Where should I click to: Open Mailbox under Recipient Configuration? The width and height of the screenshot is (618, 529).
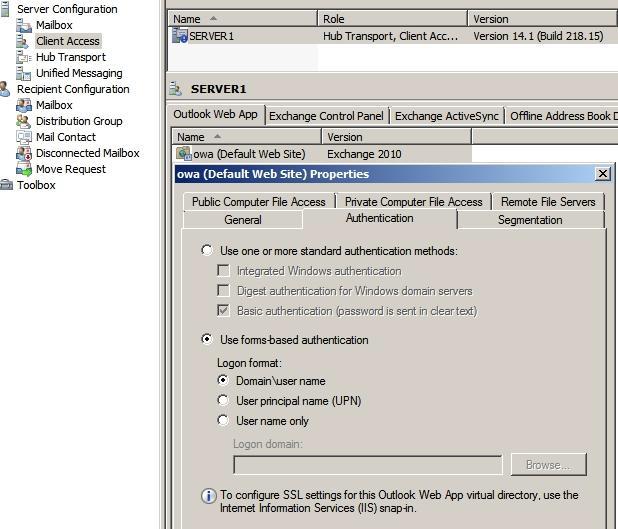point(54,105)
